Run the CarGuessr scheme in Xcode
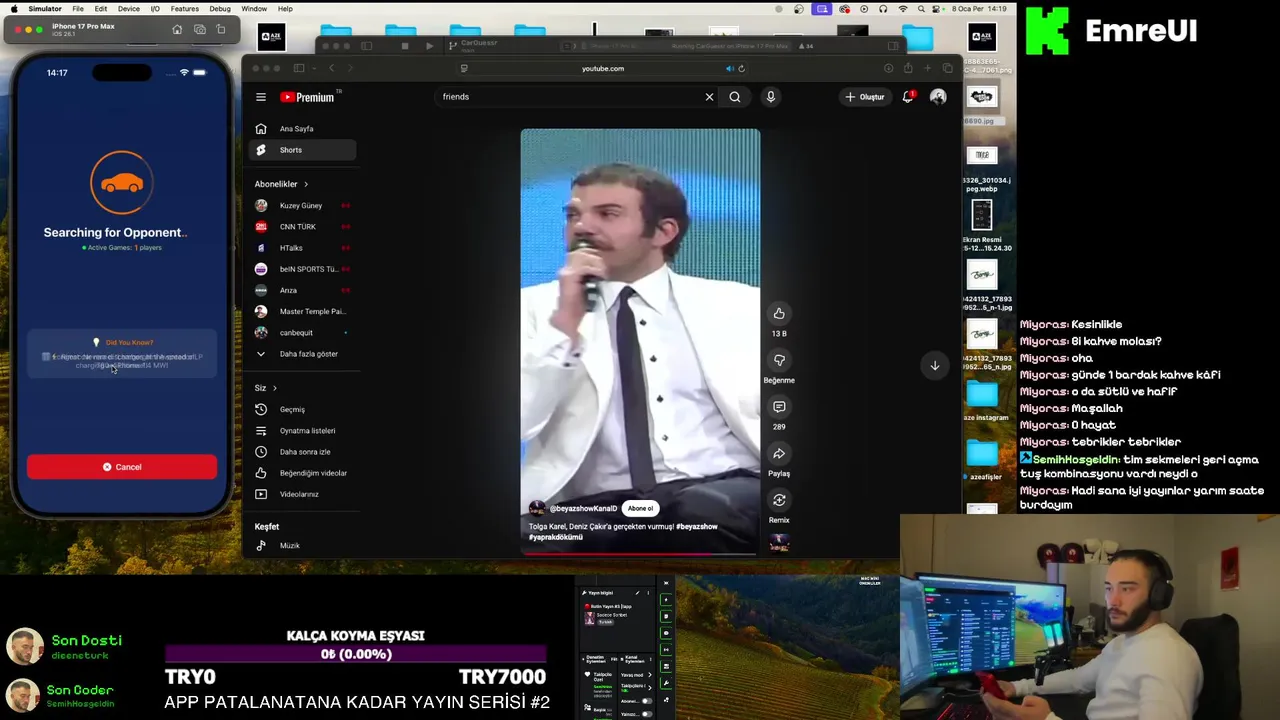Image resolution: width=1280 pixels, height=720 pixels. pos(429,46)
